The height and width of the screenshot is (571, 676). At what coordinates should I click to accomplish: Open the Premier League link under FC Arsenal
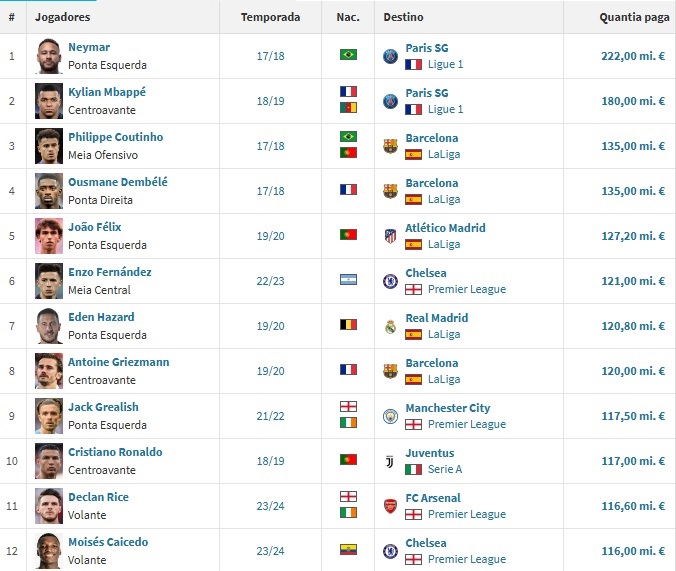(467, 515)
